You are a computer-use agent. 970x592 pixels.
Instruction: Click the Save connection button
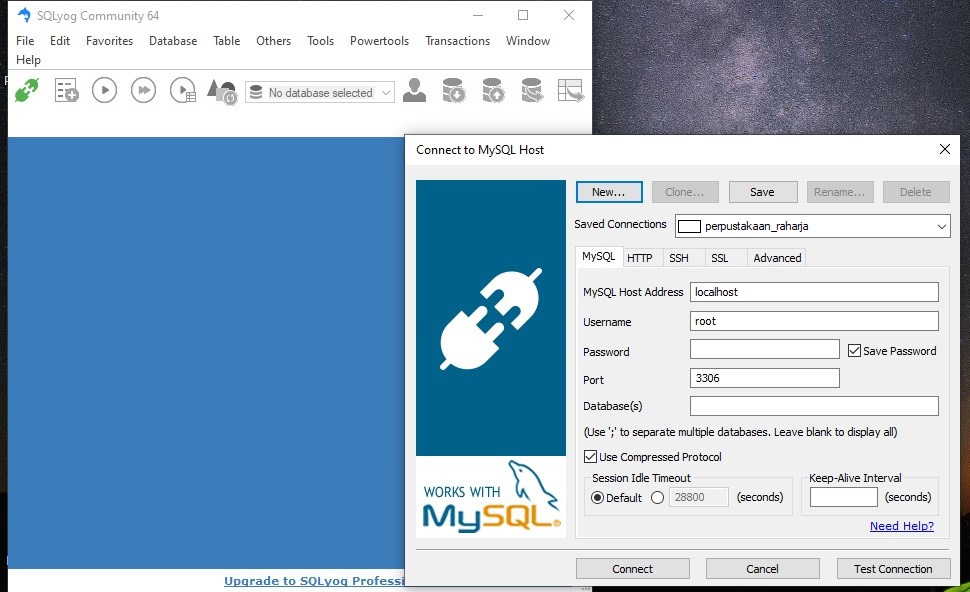click(762, 192)
